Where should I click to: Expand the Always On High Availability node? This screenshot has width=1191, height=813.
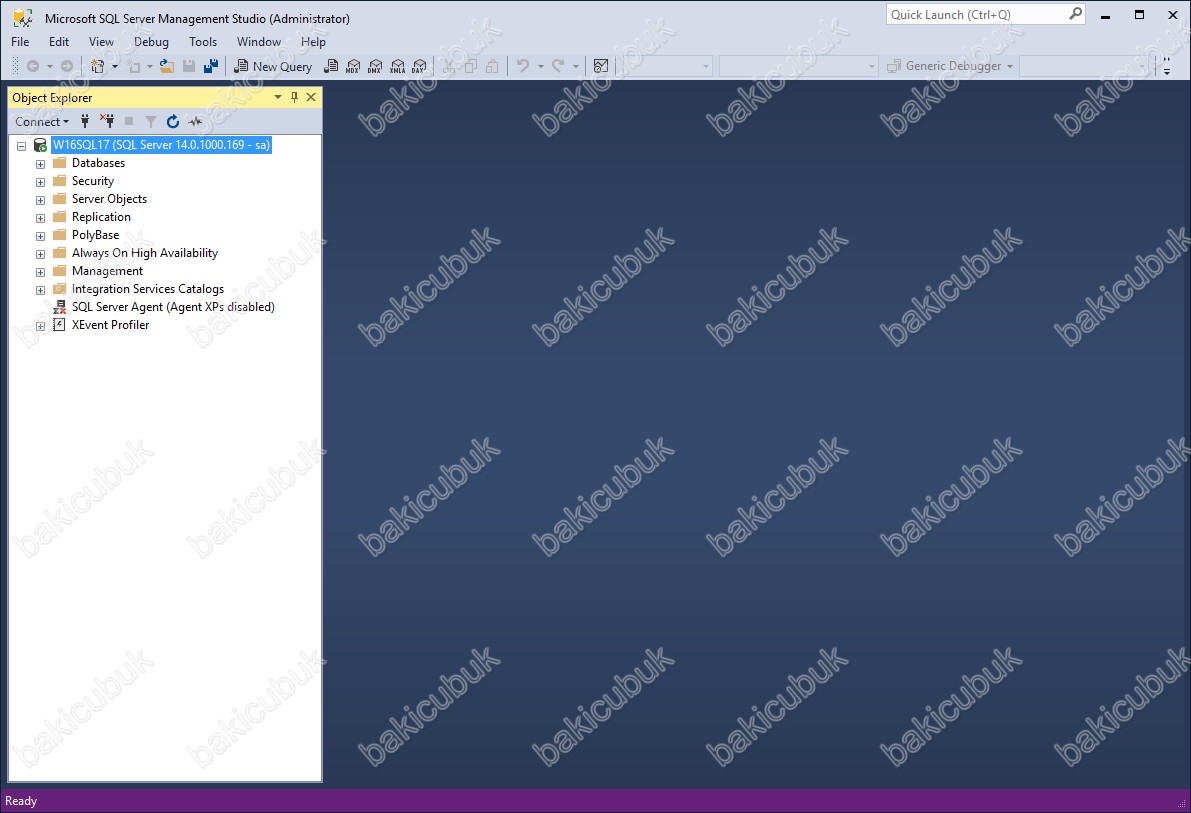(x=40, y=254)
